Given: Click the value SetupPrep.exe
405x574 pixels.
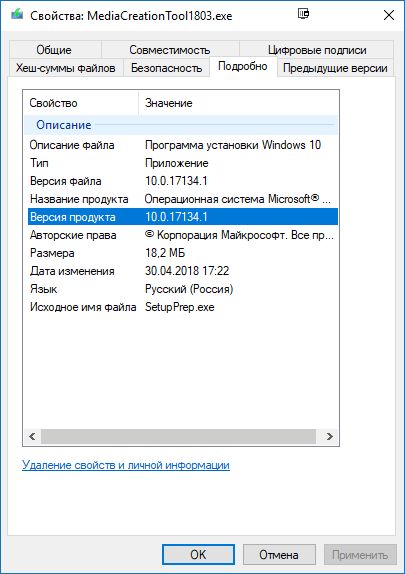Looking at the screenshot, I should coord(179,307).
